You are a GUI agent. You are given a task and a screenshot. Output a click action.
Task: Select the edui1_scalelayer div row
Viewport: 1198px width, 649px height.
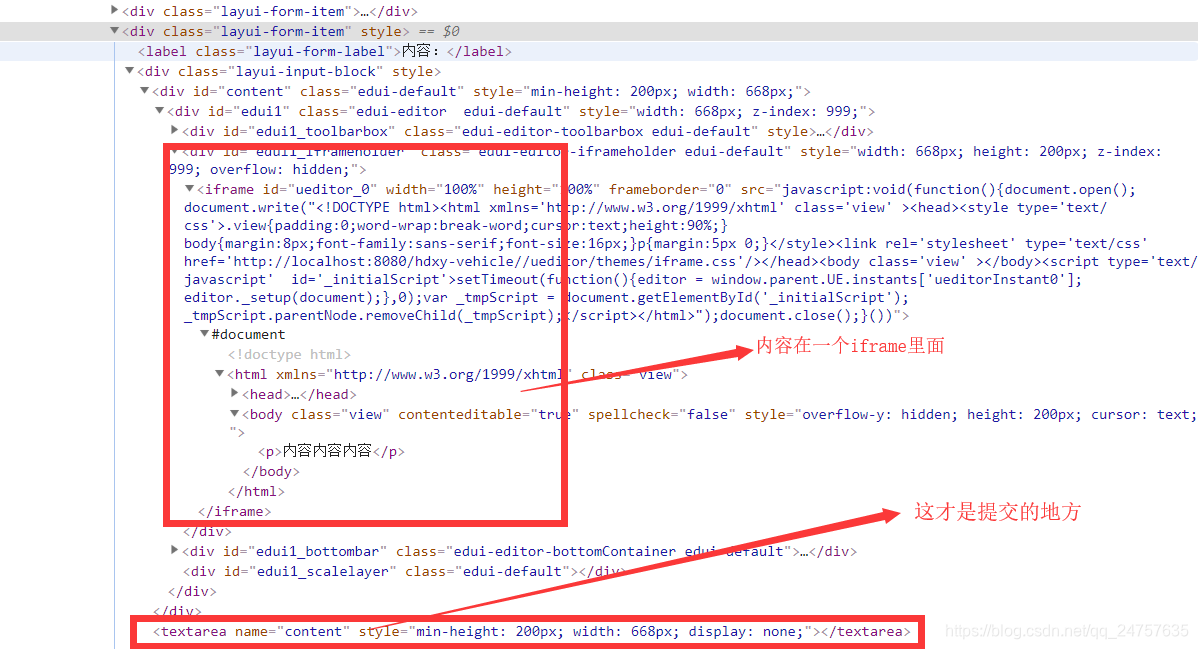(x=403, y=571)
